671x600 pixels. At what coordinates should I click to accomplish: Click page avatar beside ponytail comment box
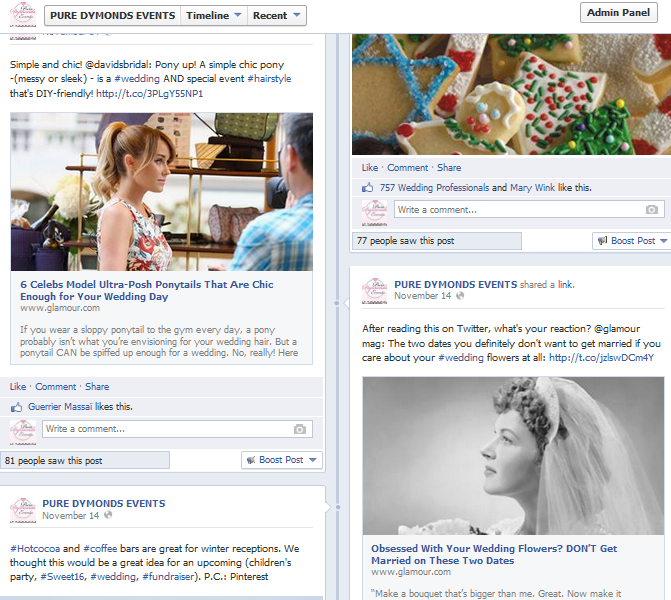(23, 432)
